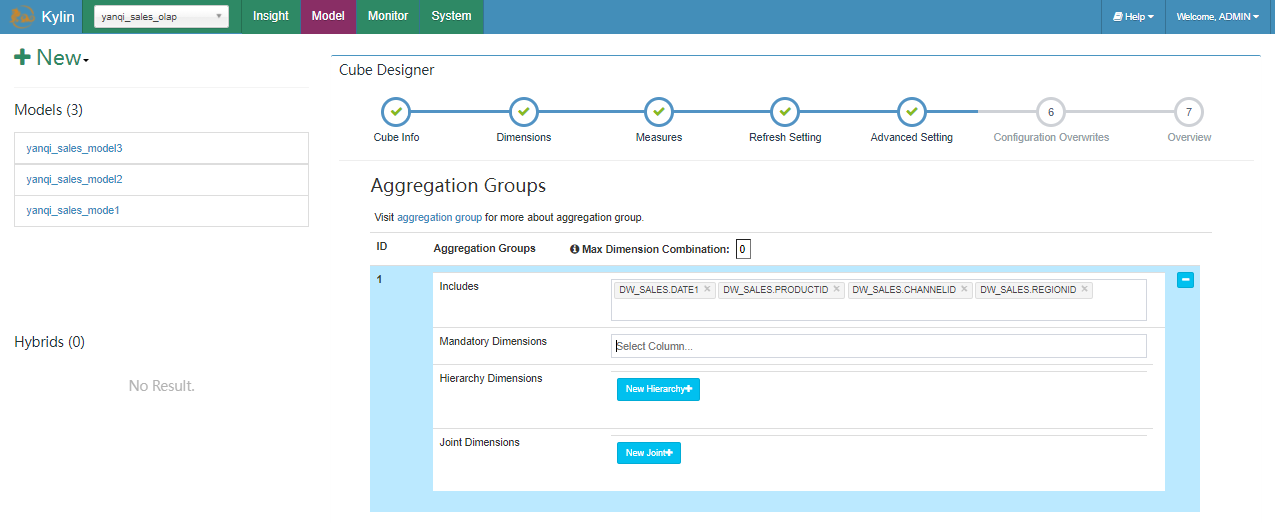Screen dimensions: 1275x523
Task: Remove DW_SALES.CHANNELID from Includes
Action: (x=964, y=290)
